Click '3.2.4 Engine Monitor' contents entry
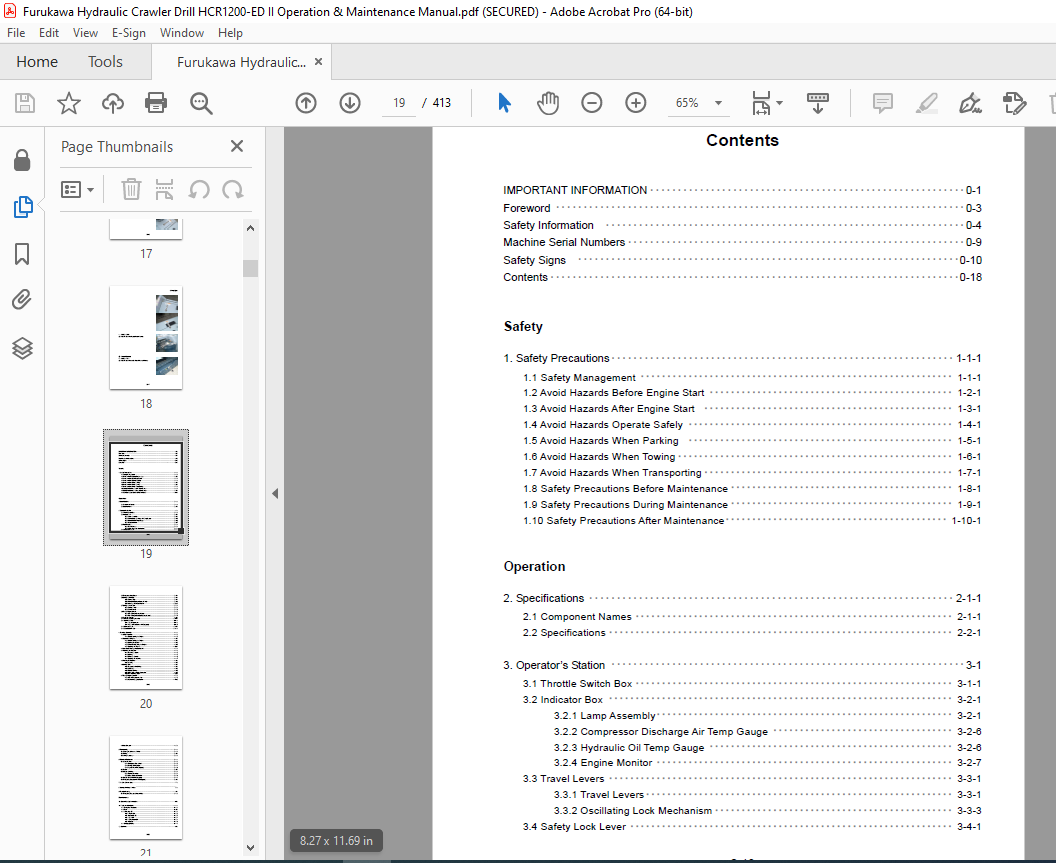This screenshot has height=863, width=1056. tap(767, 763)
